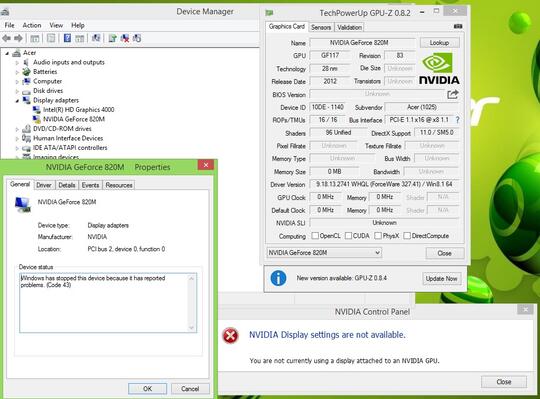
Task: Open the File menu in Device Manager
Action: point(9,25)
